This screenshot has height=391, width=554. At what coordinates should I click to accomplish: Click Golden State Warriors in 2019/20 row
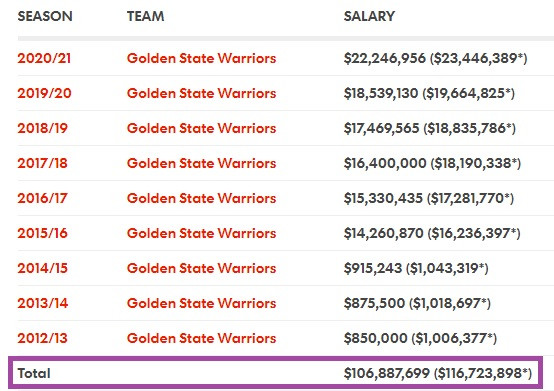[201, 93]
